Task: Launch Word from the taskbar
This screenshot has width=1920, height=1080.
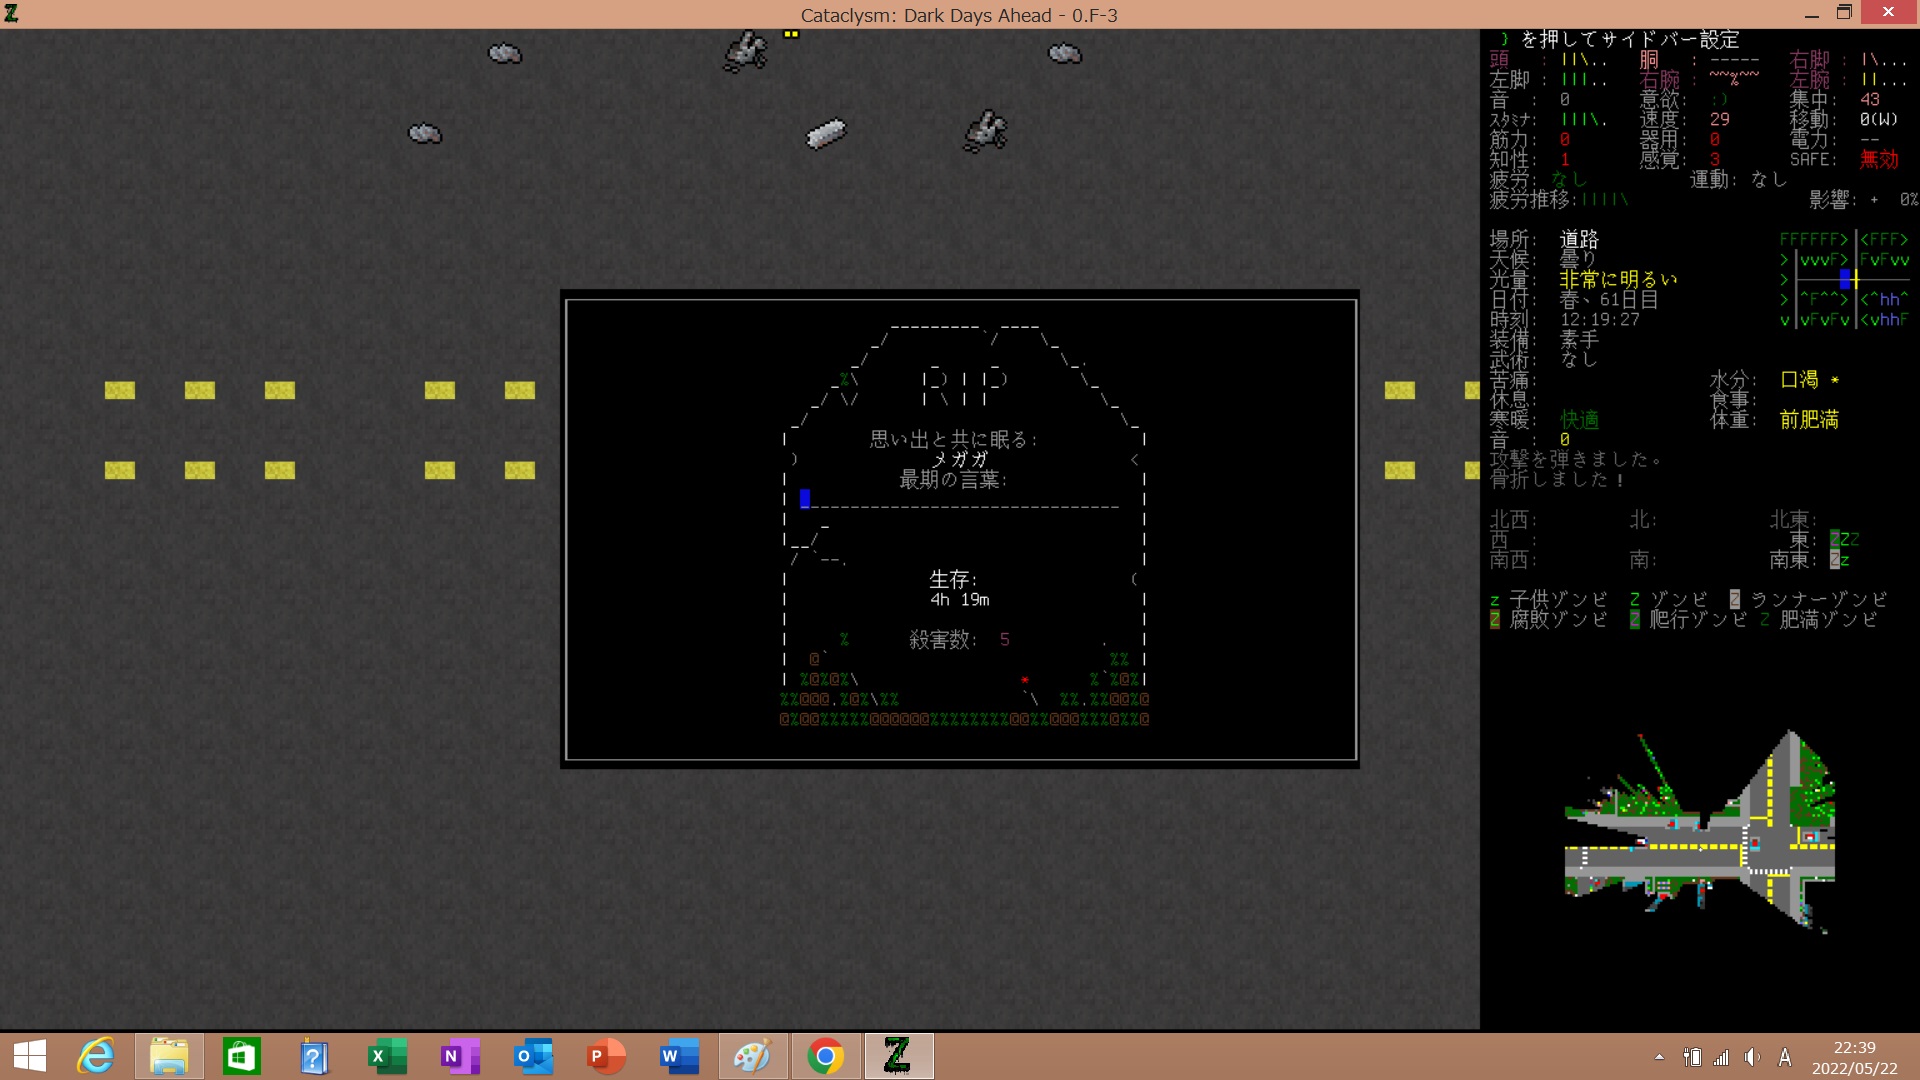Action: pos(679,1056)
